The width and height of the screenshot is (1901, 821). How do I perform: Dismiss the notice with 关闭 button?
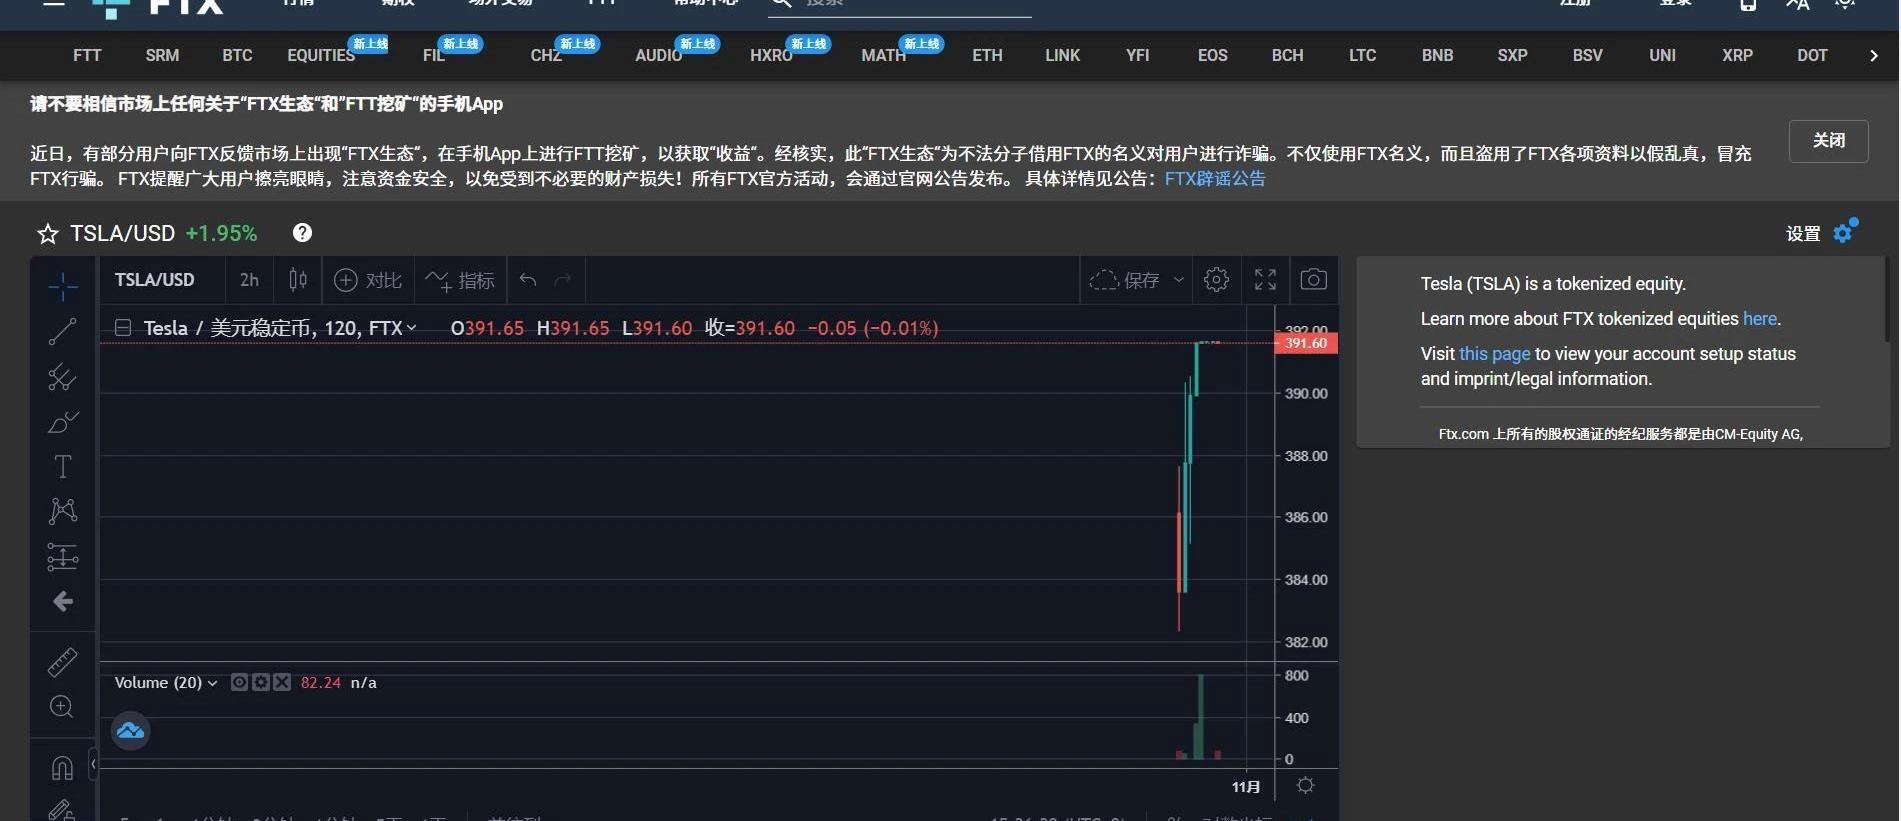point(1827,141)
